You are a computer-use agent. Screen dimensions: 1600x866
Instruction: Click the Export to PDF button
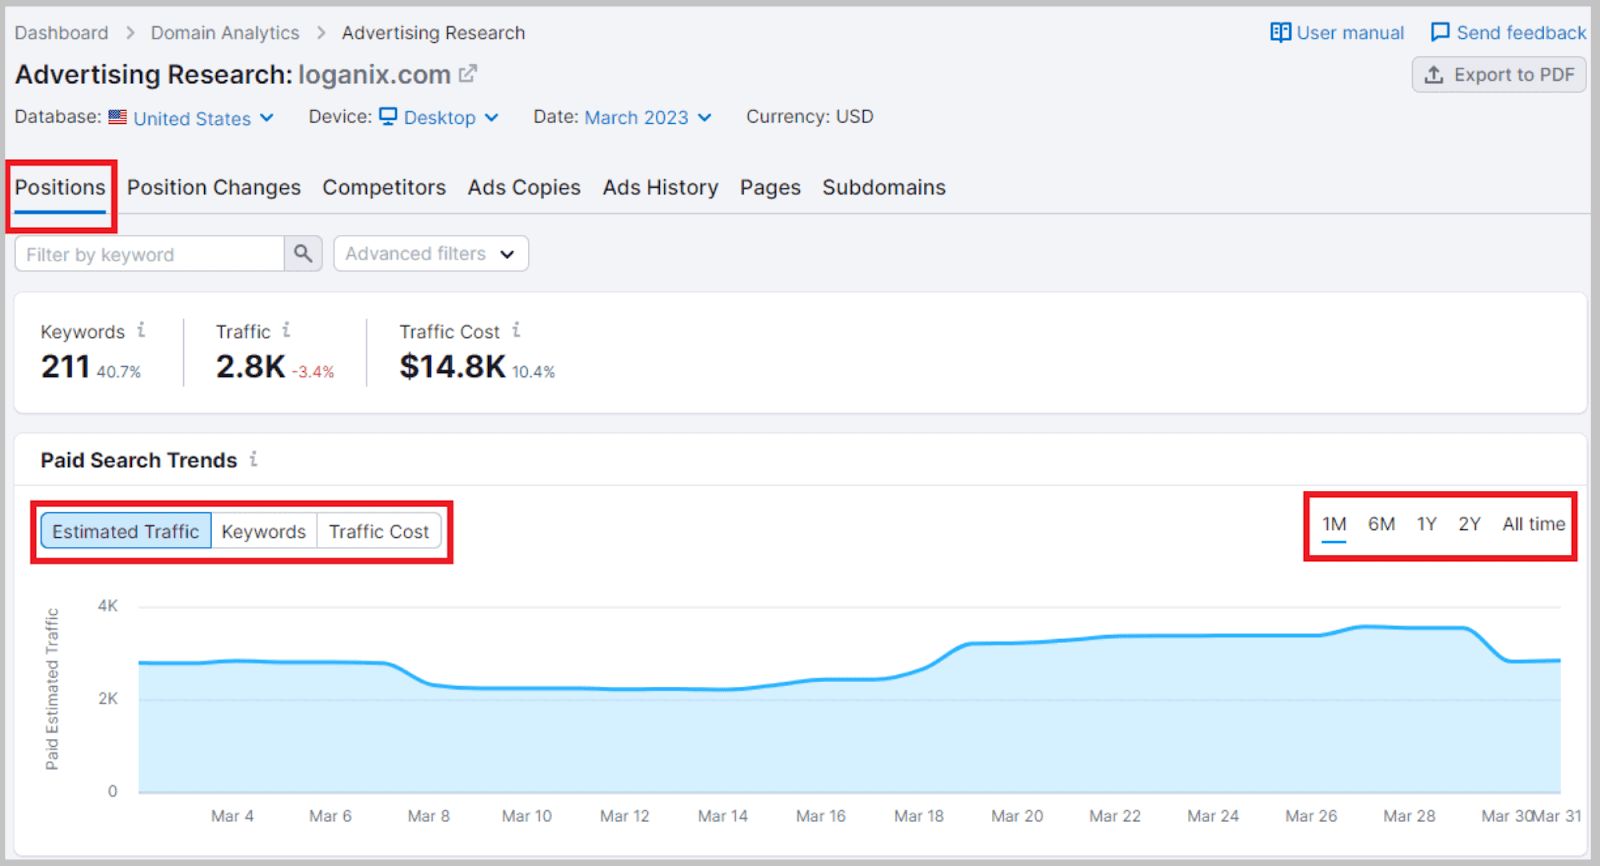(x=1499, y=75)
